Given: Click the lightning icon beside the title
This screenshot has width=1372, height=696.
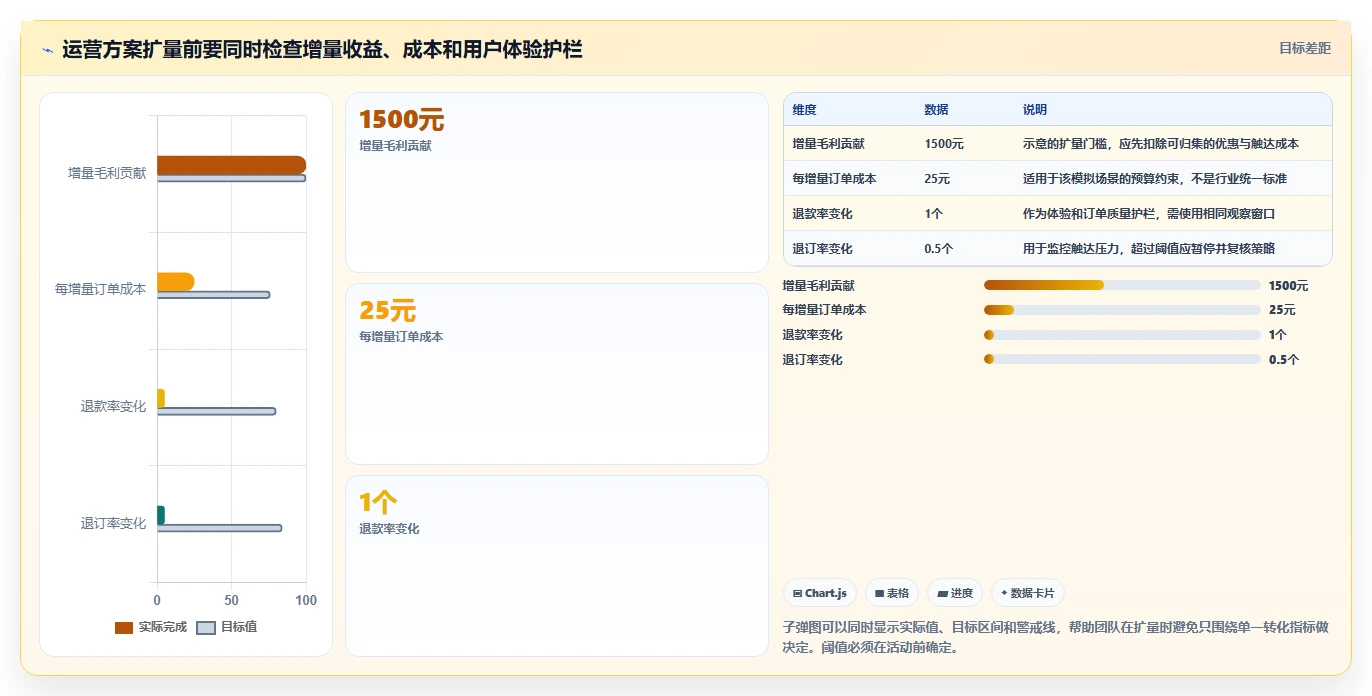Looking at the screenshot, I should coord(47,49).
